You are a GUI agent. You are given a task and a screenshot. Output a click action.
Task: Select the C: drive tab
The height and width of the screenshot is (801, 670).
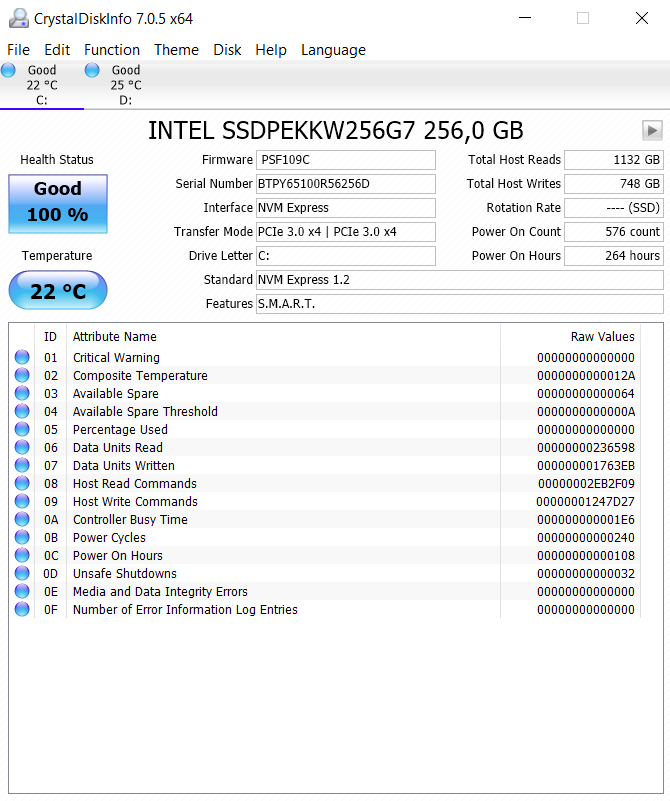41,85
